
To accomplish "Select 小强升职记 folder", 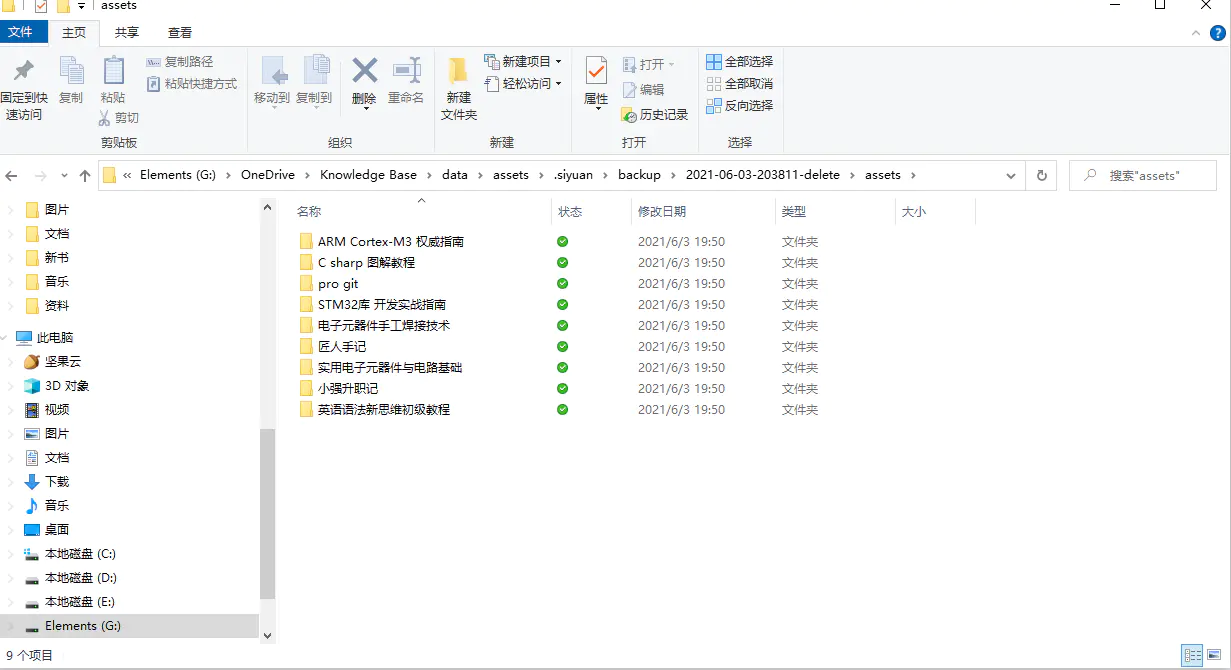I will coord(348,389).
